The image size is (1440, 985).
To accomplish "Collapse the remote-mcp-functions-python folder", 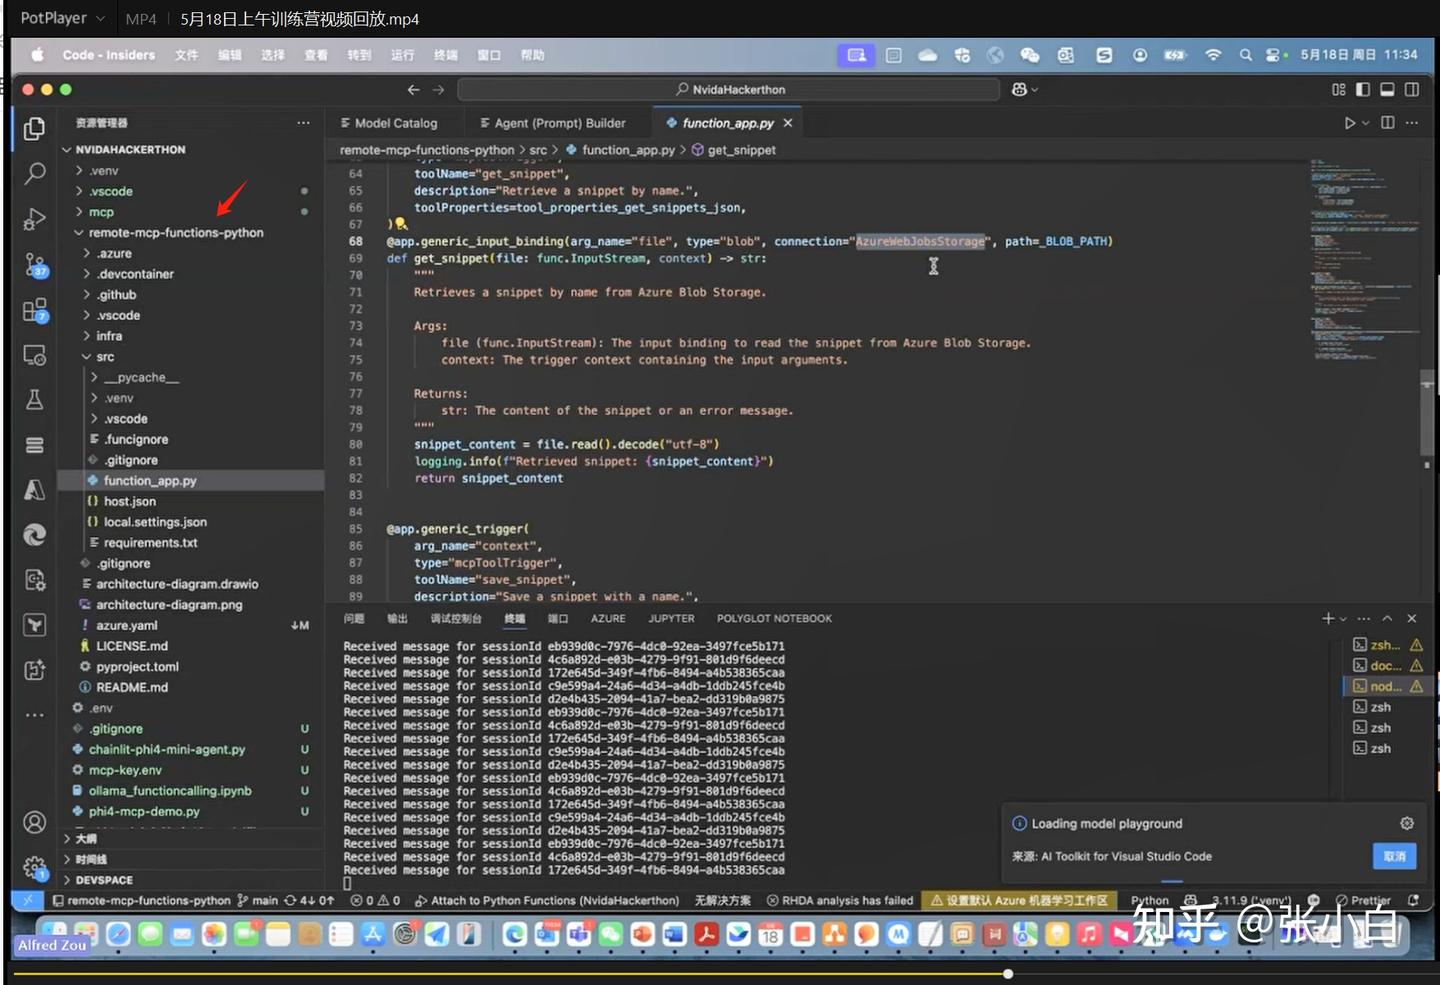I will point(176,233).
